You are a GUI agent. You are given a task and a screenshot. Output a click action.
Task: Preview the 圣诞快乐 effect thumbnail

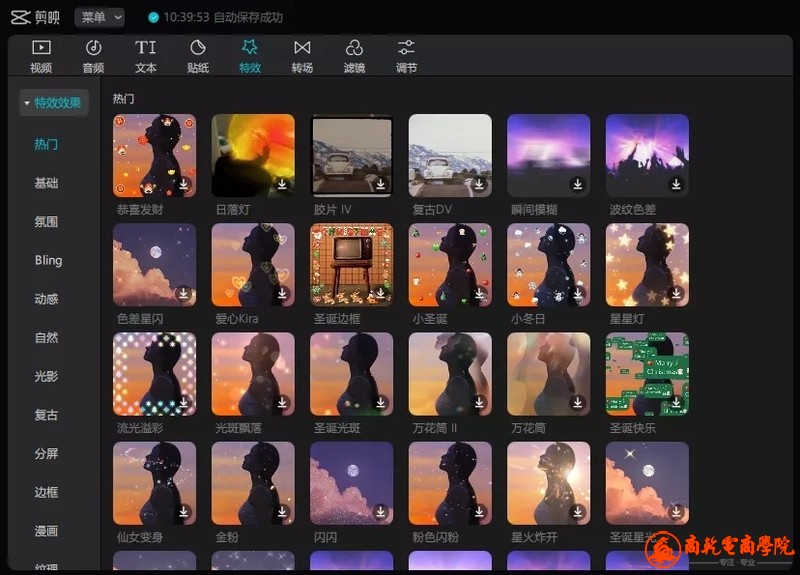[x=647, y=374]
